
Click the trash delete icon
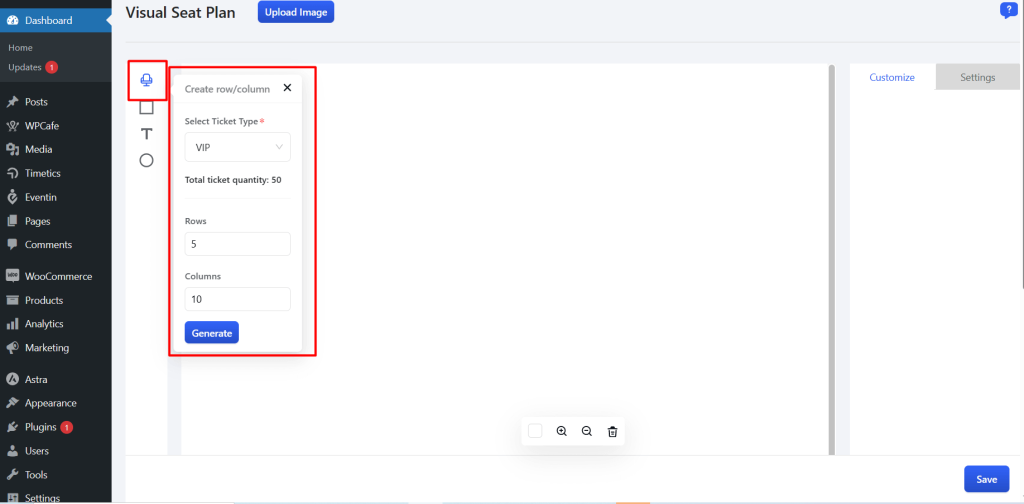coord(612,431)
